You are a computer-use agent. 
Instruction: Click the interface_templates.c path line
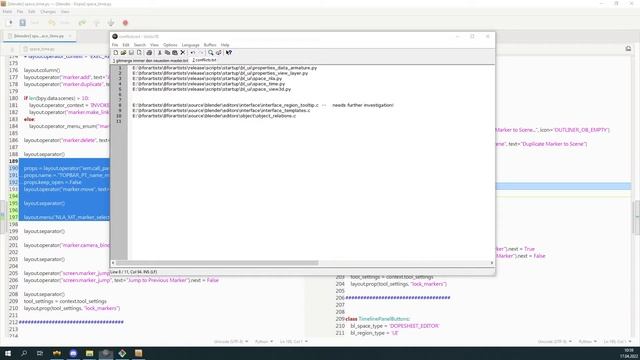[221, 110]
